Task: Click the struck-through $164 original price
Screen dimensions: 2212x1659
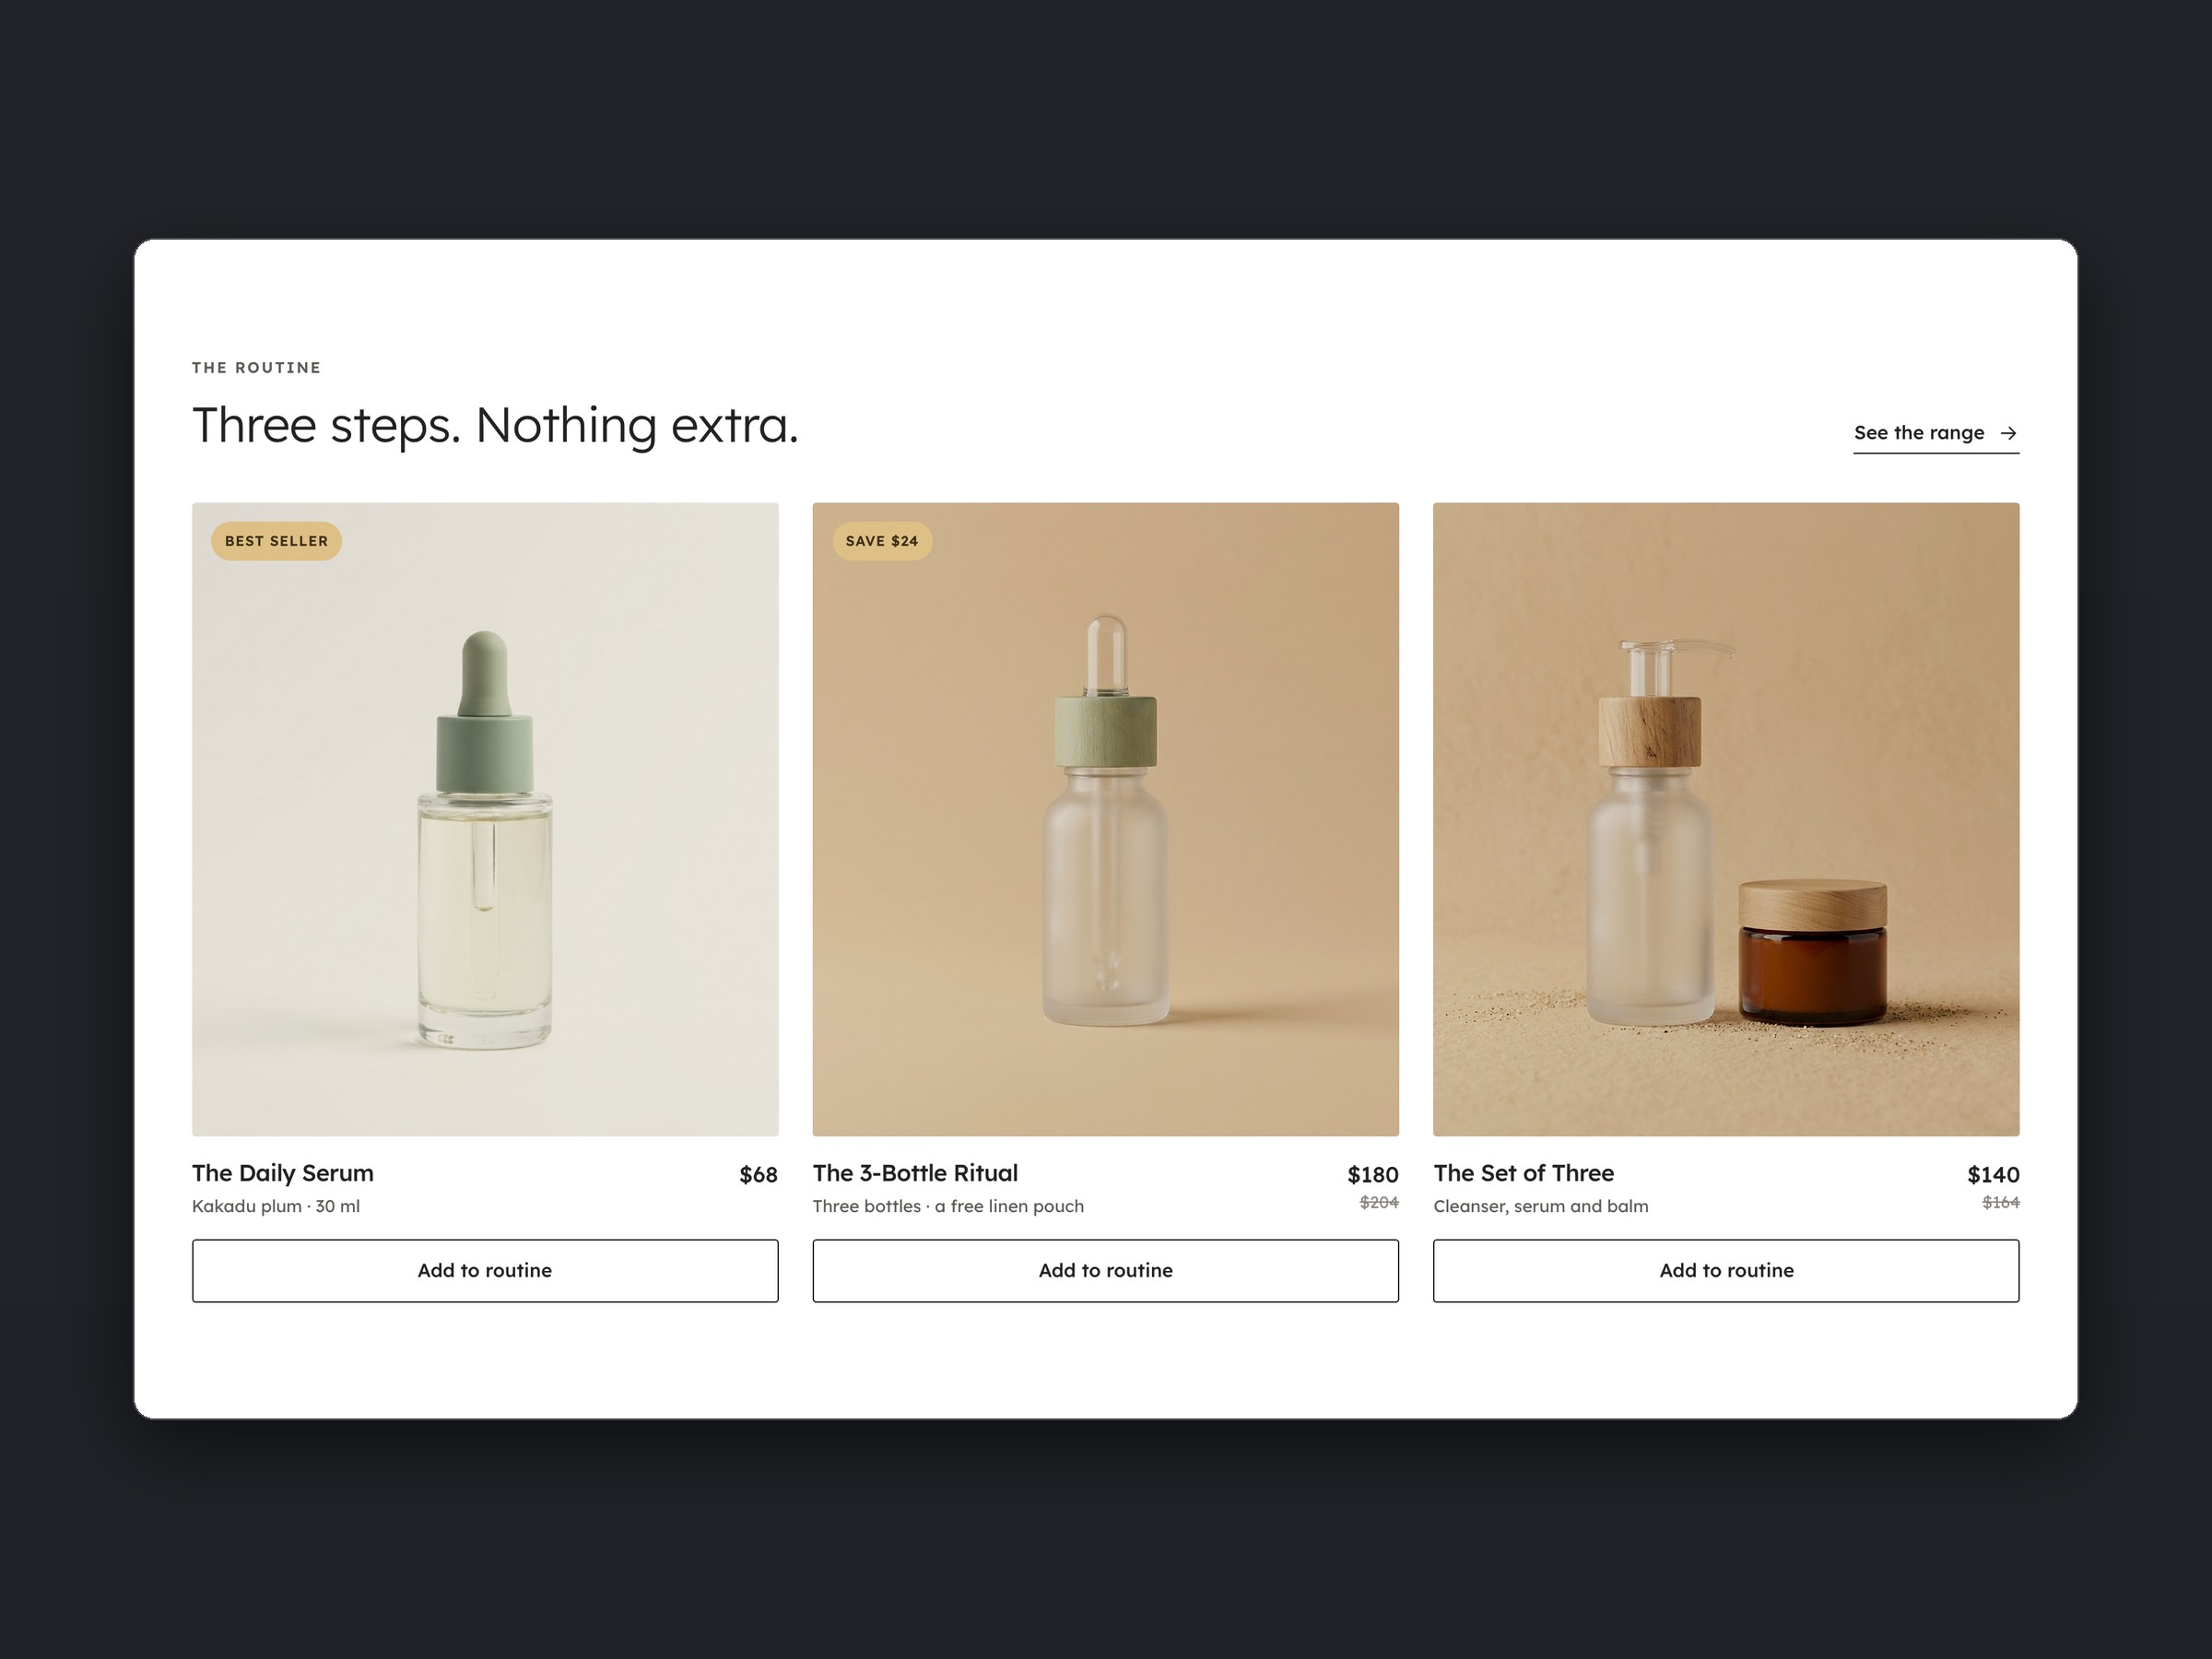Action: coord(2001,1203)
